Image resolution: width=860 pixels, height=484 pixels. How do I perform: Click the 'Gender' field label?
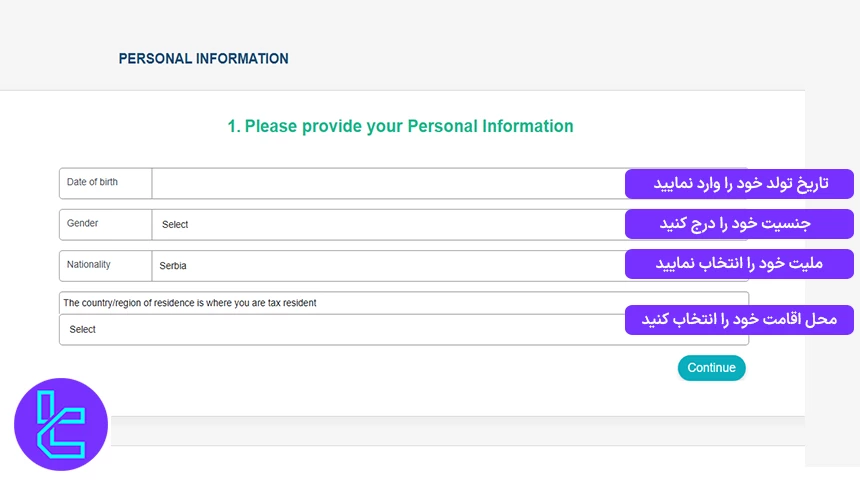tap(82, 223)
